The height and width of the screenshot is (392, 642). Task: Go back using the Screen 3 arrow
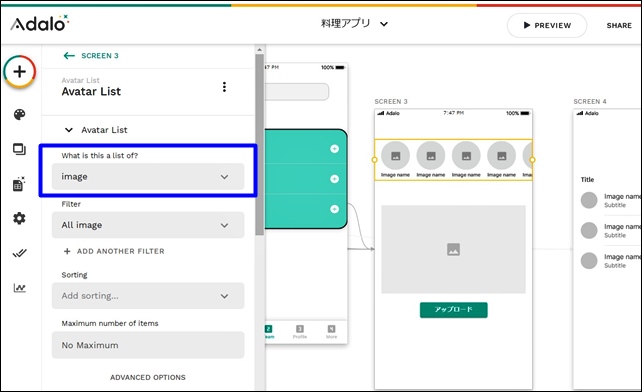[x=69, y=56]
